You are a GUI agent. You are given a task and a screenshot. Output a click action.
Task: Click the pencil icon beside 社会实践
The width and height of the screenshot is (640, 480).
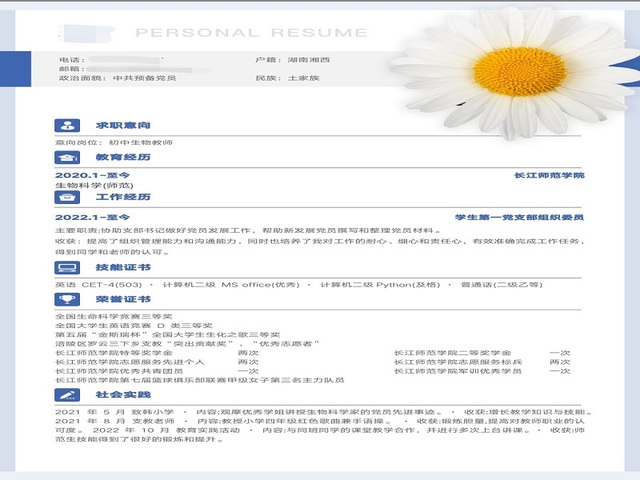coord(68,395)
